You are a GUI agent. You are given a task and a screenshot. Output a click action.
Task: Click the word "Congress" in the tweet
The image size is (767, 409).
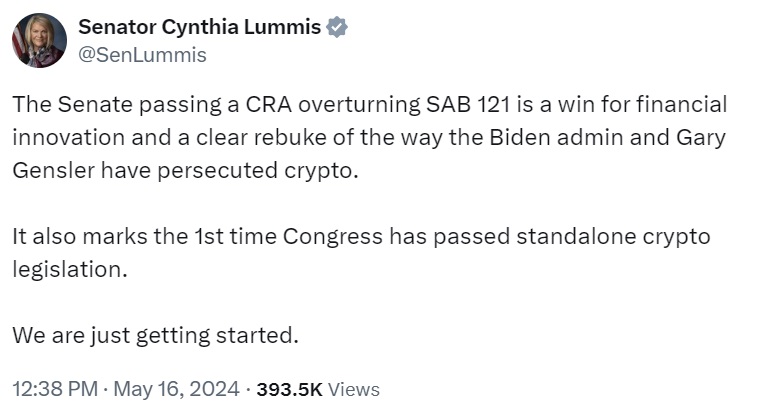point(331,236)
